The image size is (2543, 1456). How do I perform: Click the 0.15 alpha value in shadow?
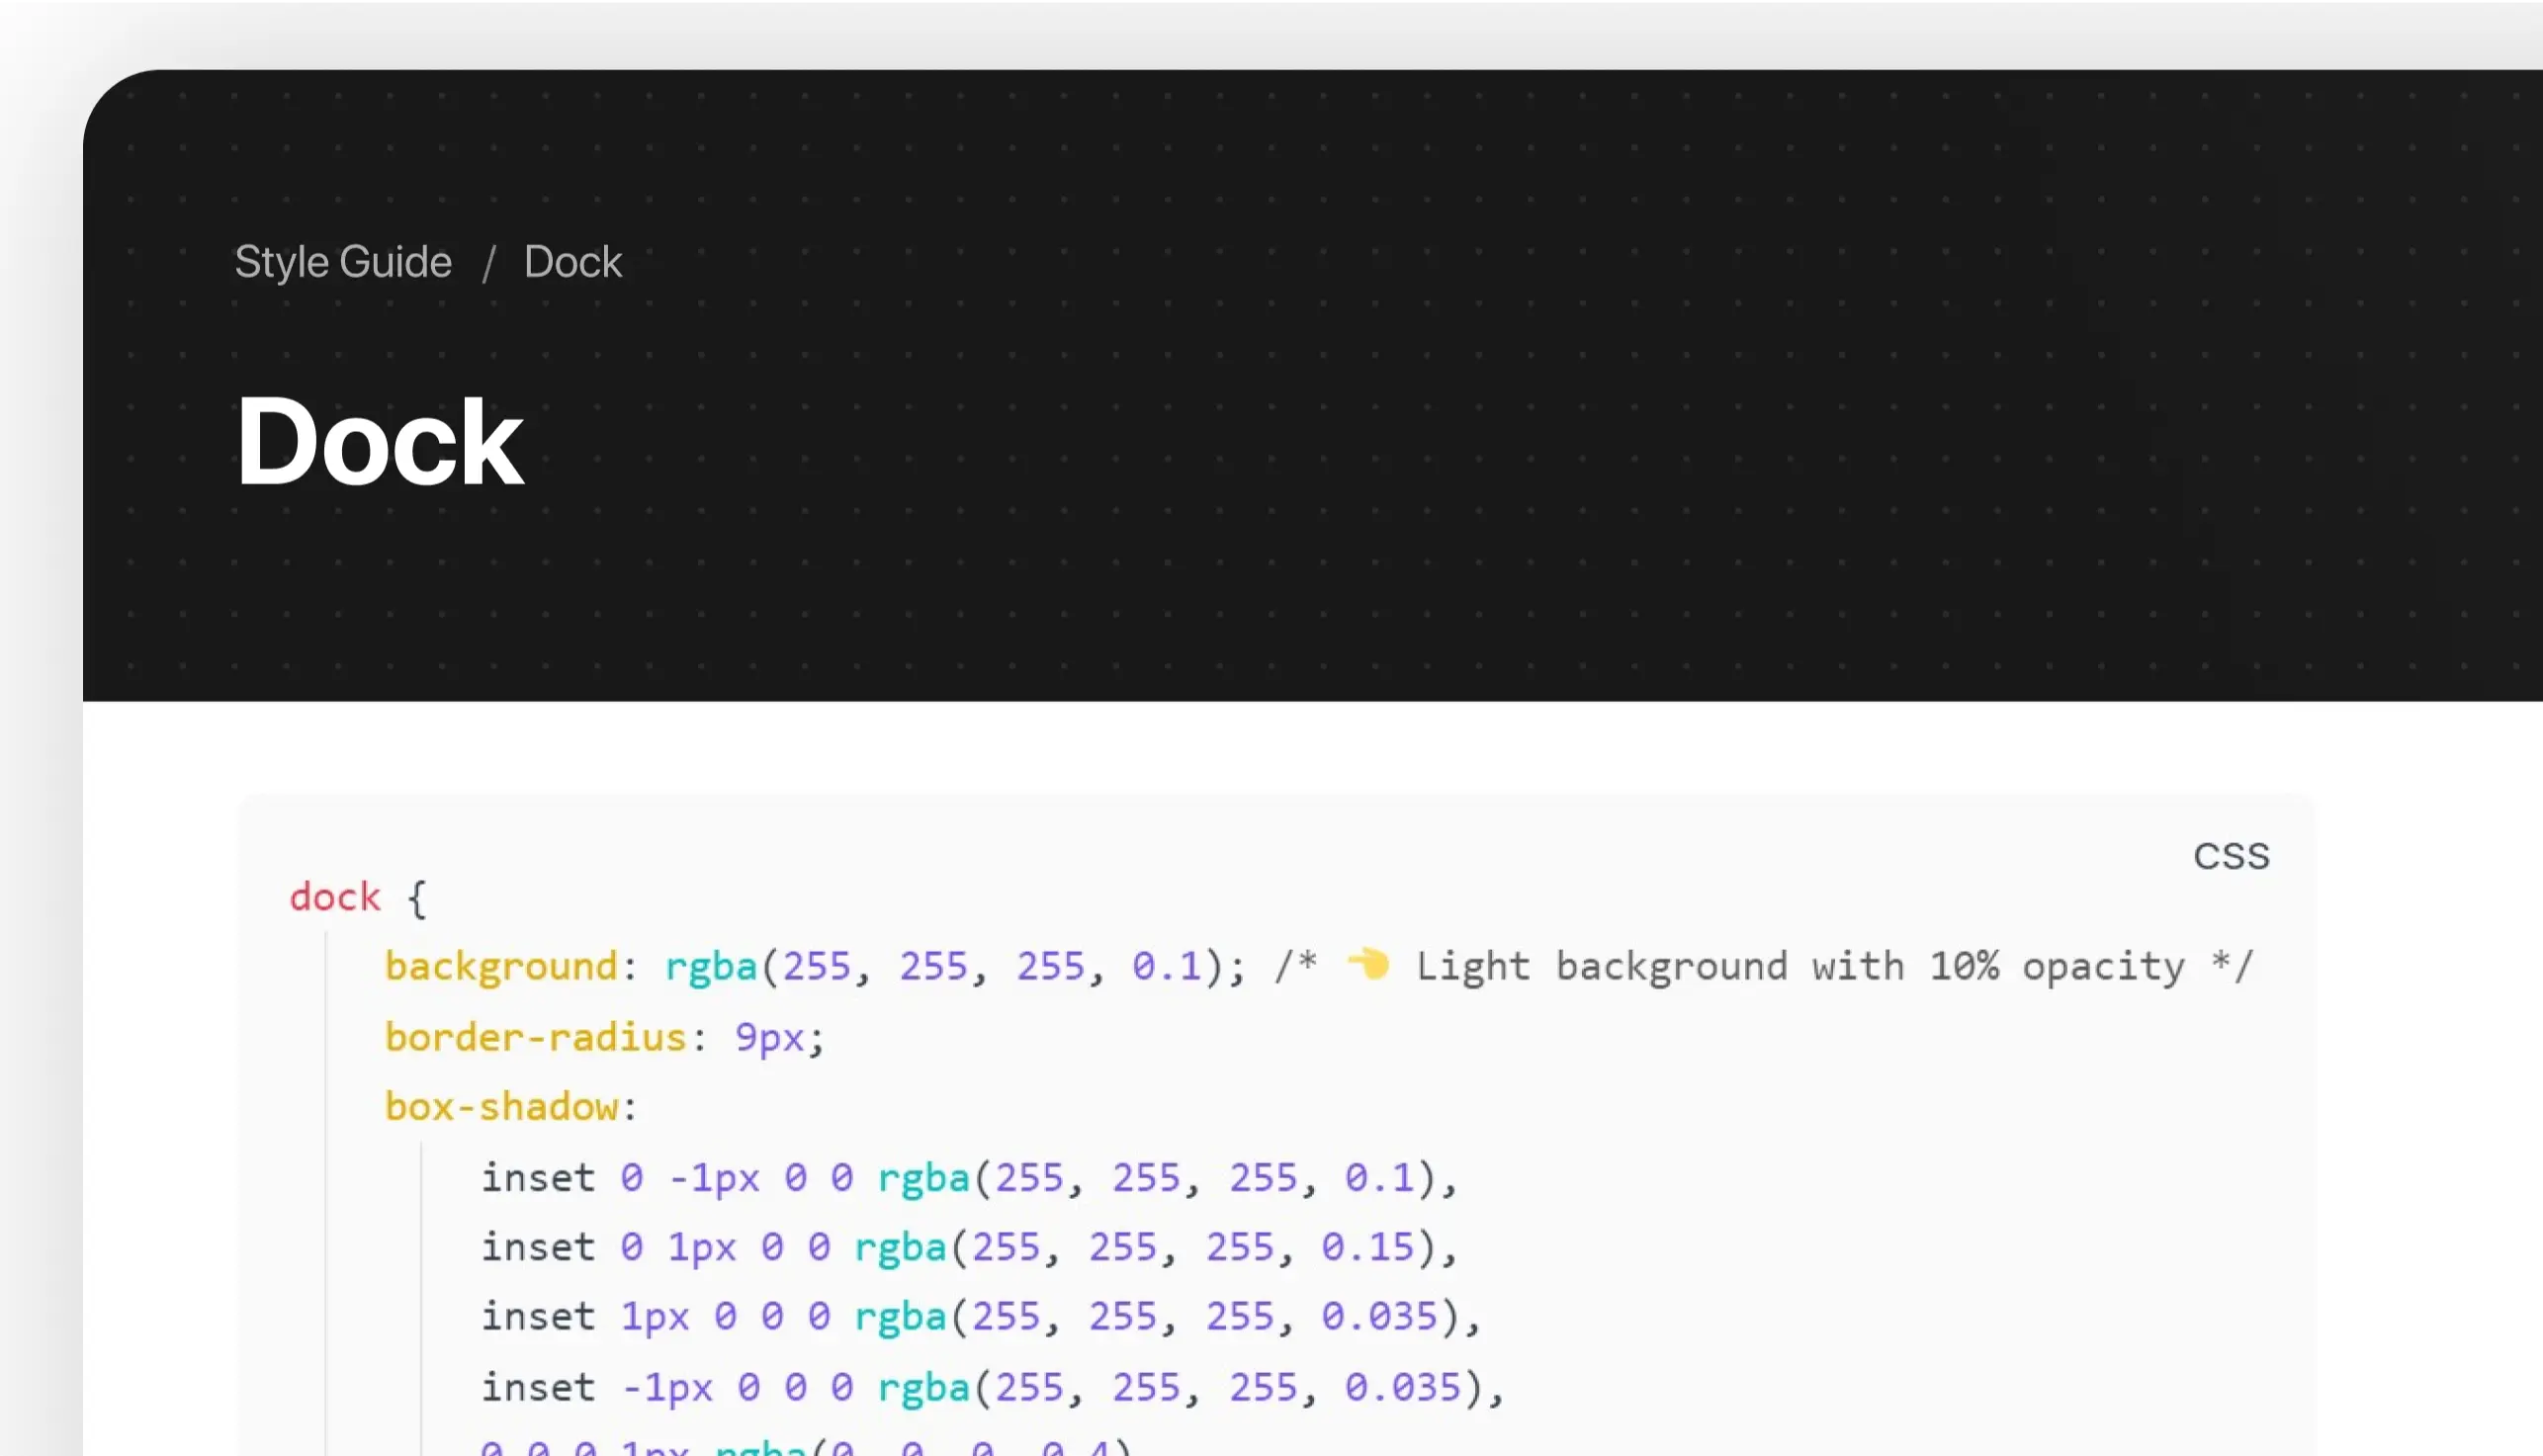click(1367, 1247)
